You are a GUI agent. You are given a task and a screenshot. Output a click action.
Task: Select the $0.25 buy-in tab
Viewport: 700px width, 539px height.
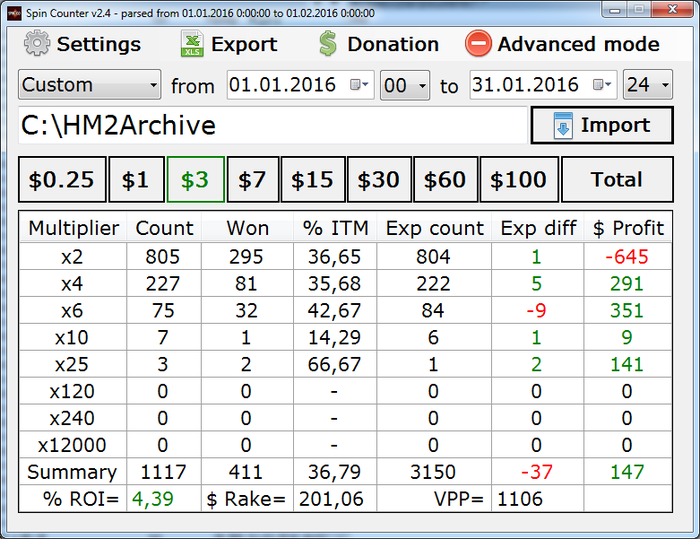(62, 180)
